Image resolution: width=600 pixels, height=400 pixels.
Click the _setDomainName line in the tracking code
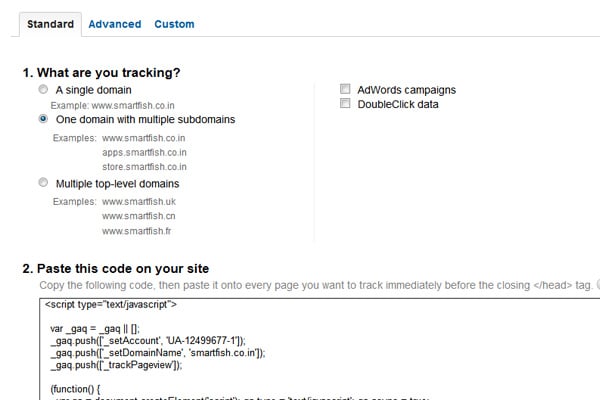coord(158,353)
